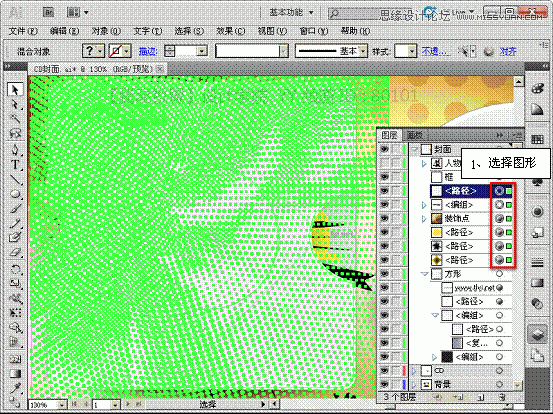Expand the 背景 layer
Image resolution: width=553 pixels, height=414 pixels.
414,384
